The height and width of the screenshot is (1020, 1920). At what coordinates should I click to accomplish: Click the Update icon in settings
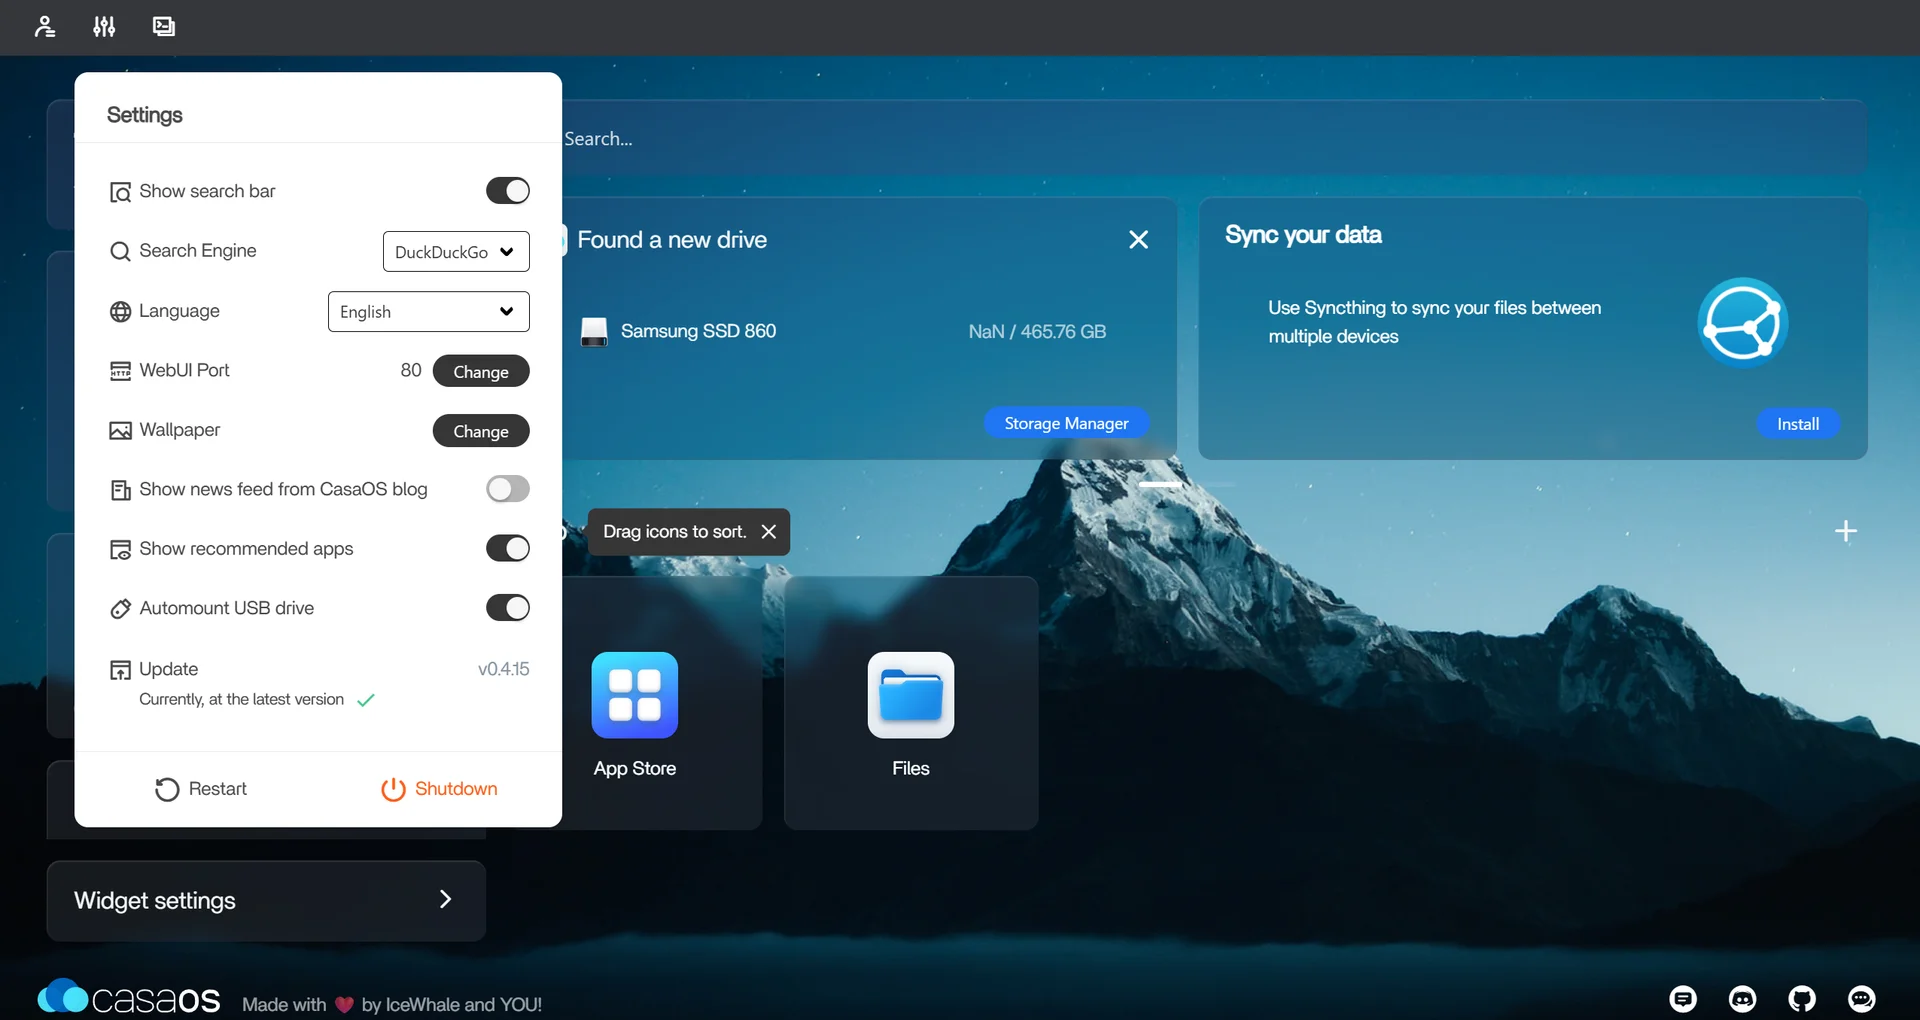coord(120,670)
